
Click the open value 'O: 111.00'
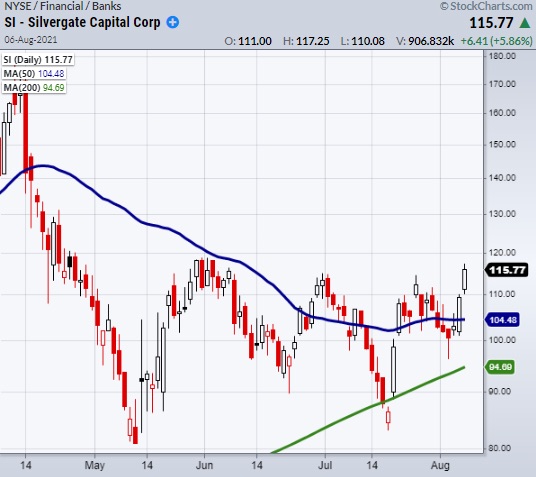click(x=248, y=41)
